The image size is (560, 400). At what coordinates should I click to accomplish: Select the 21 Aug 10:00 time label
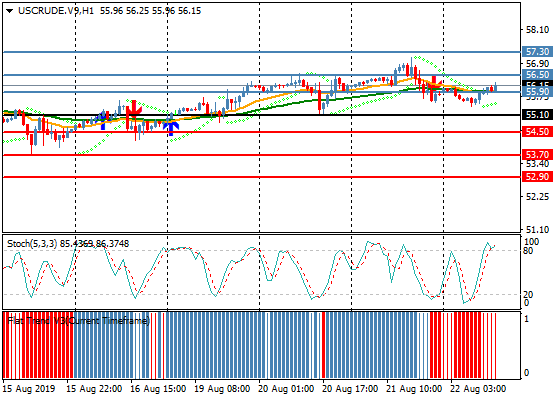click(414, 389)
